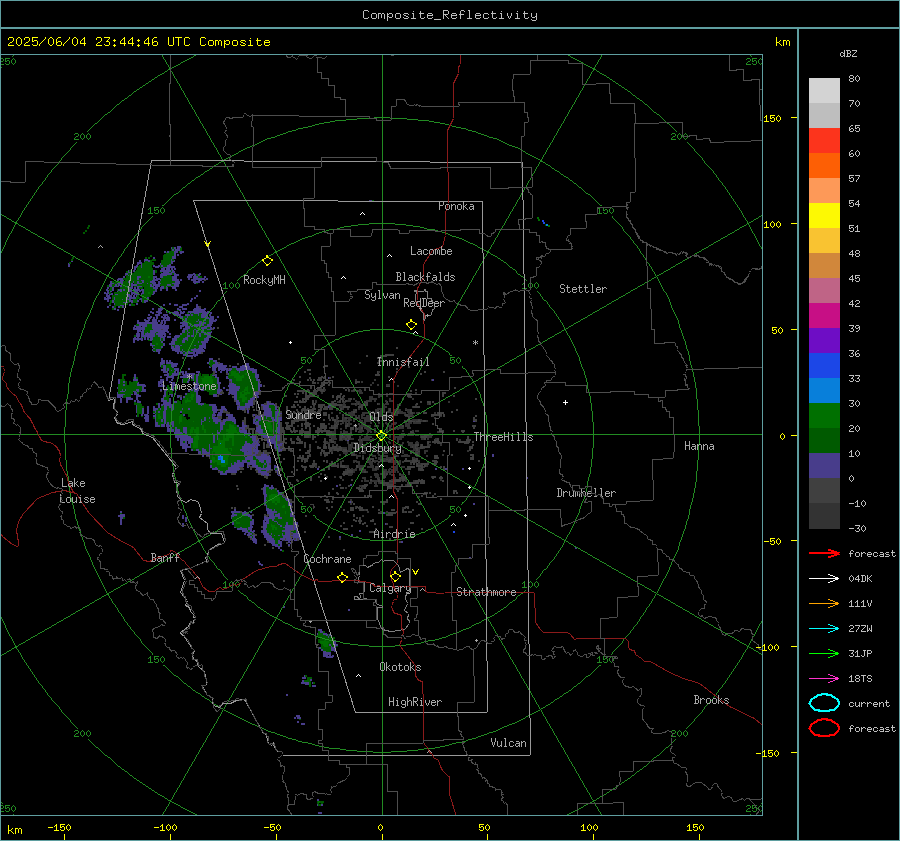
Task: Click the Stettler city label
Action: tap(583, 289)
